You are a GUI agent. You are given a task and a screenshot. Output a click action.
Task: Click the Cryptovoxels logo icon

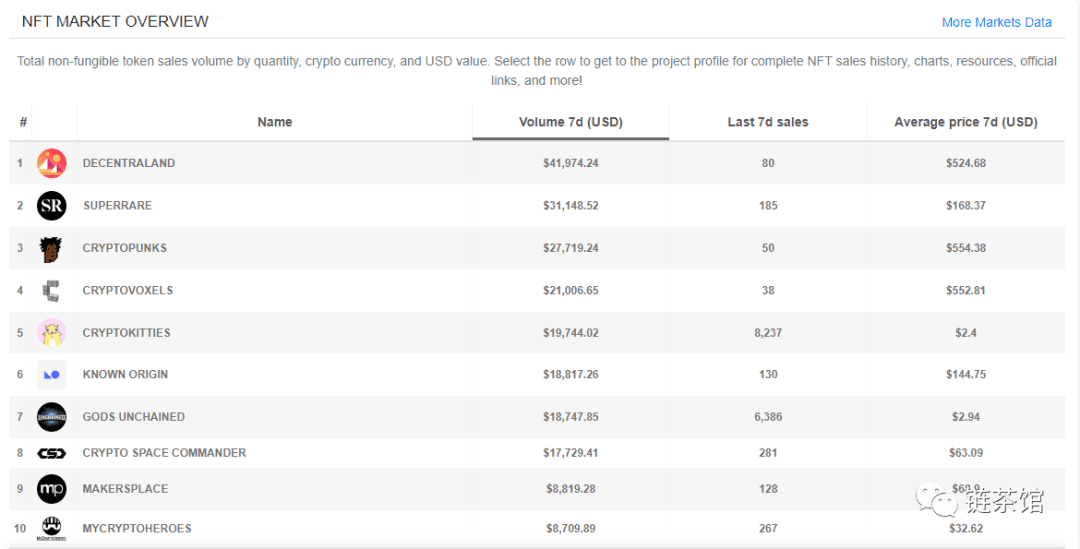[52, 290]
